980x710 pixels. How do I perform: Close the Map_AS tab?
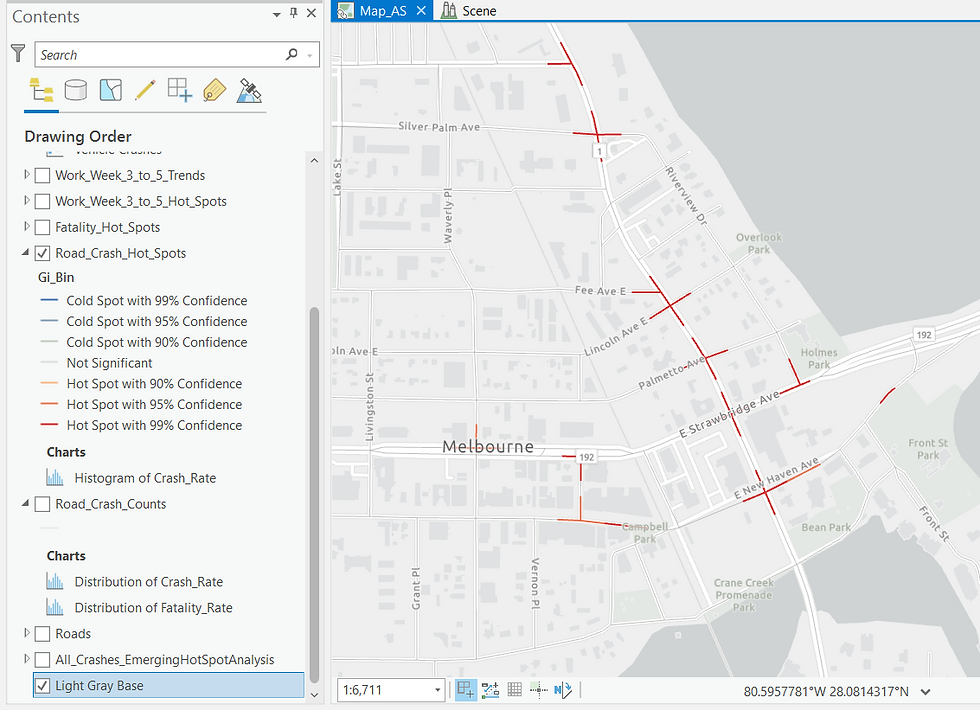[421, 11]
